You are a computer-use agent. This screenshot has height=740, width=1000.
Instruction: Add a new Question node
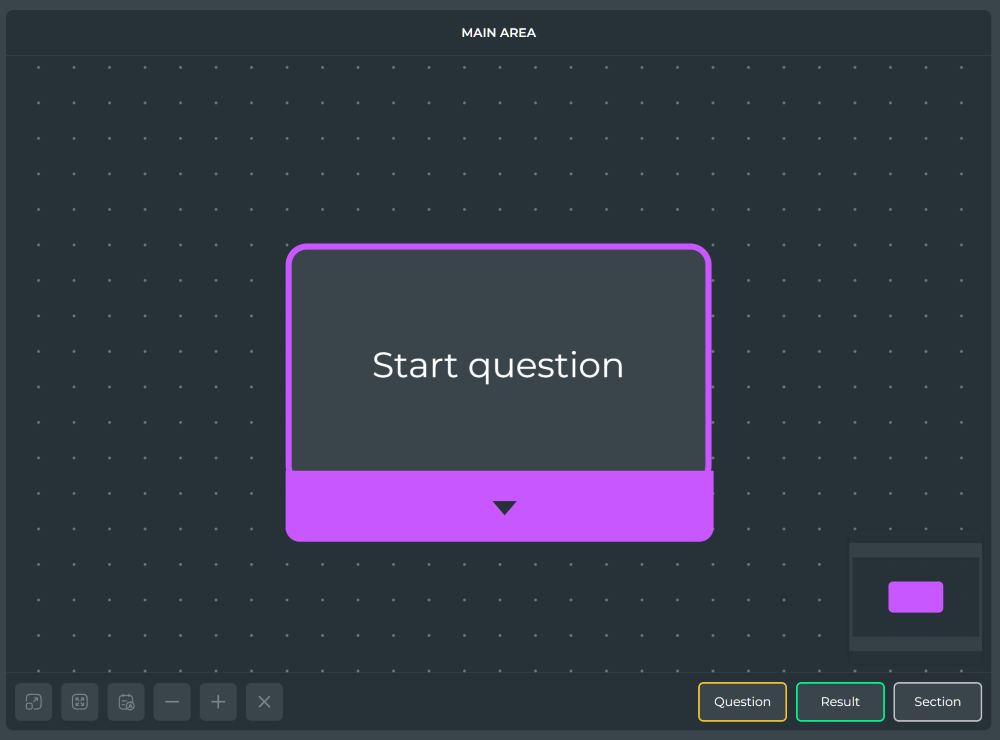coord(742,701)
